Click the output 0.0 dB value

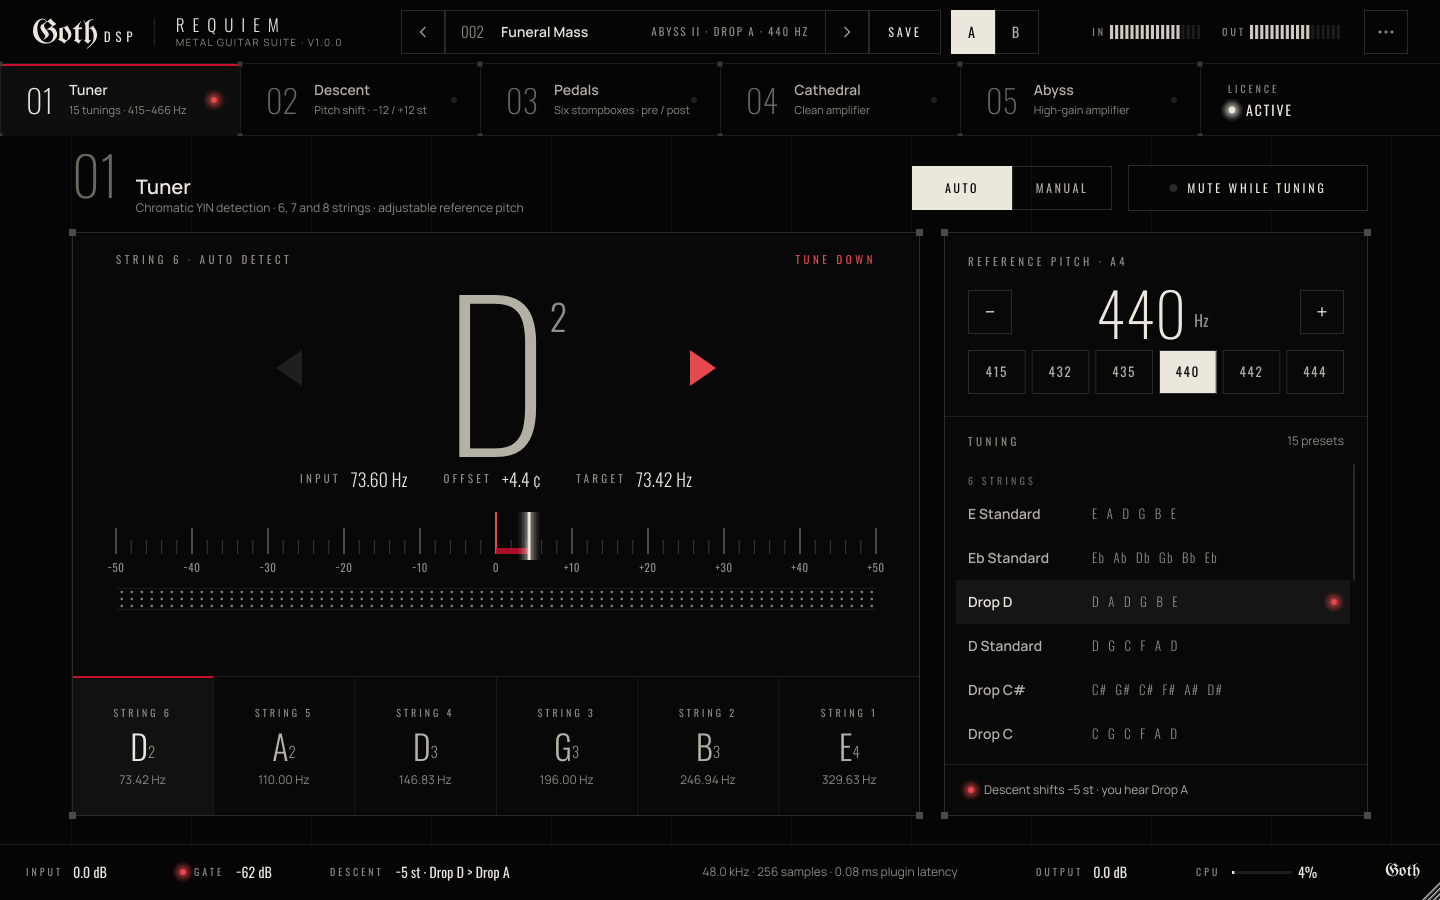pos(1110,872)
